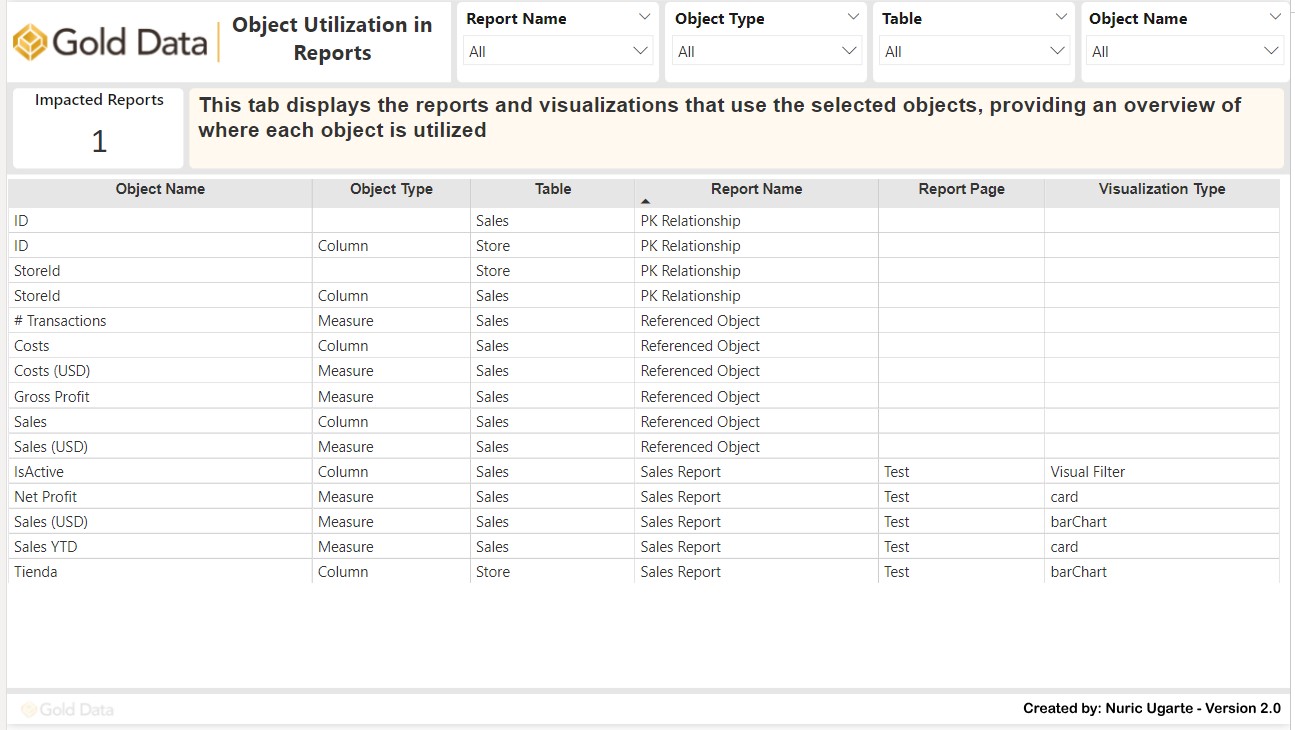Collapse the Table slicer header chevron
The width and height of the screenshot is (1295, 730).
[1060, 17]
